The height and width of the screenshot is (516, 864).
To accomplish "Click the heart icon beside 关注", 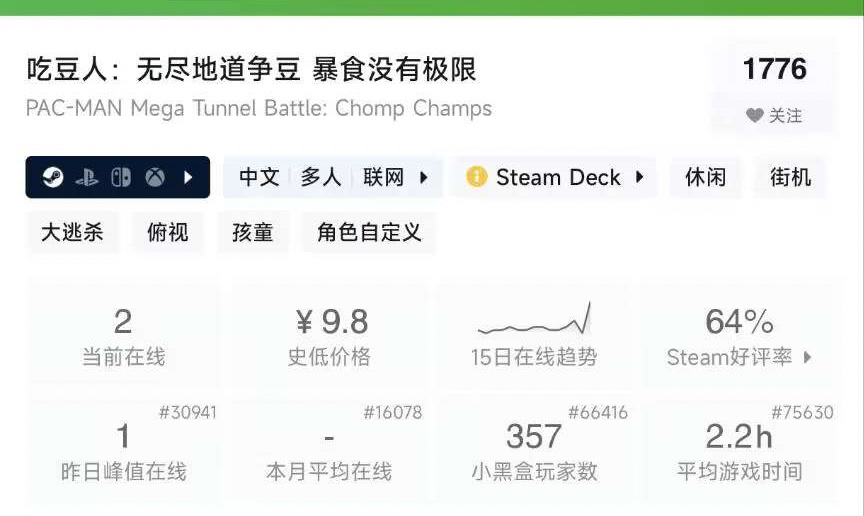I will coord(755,116).
